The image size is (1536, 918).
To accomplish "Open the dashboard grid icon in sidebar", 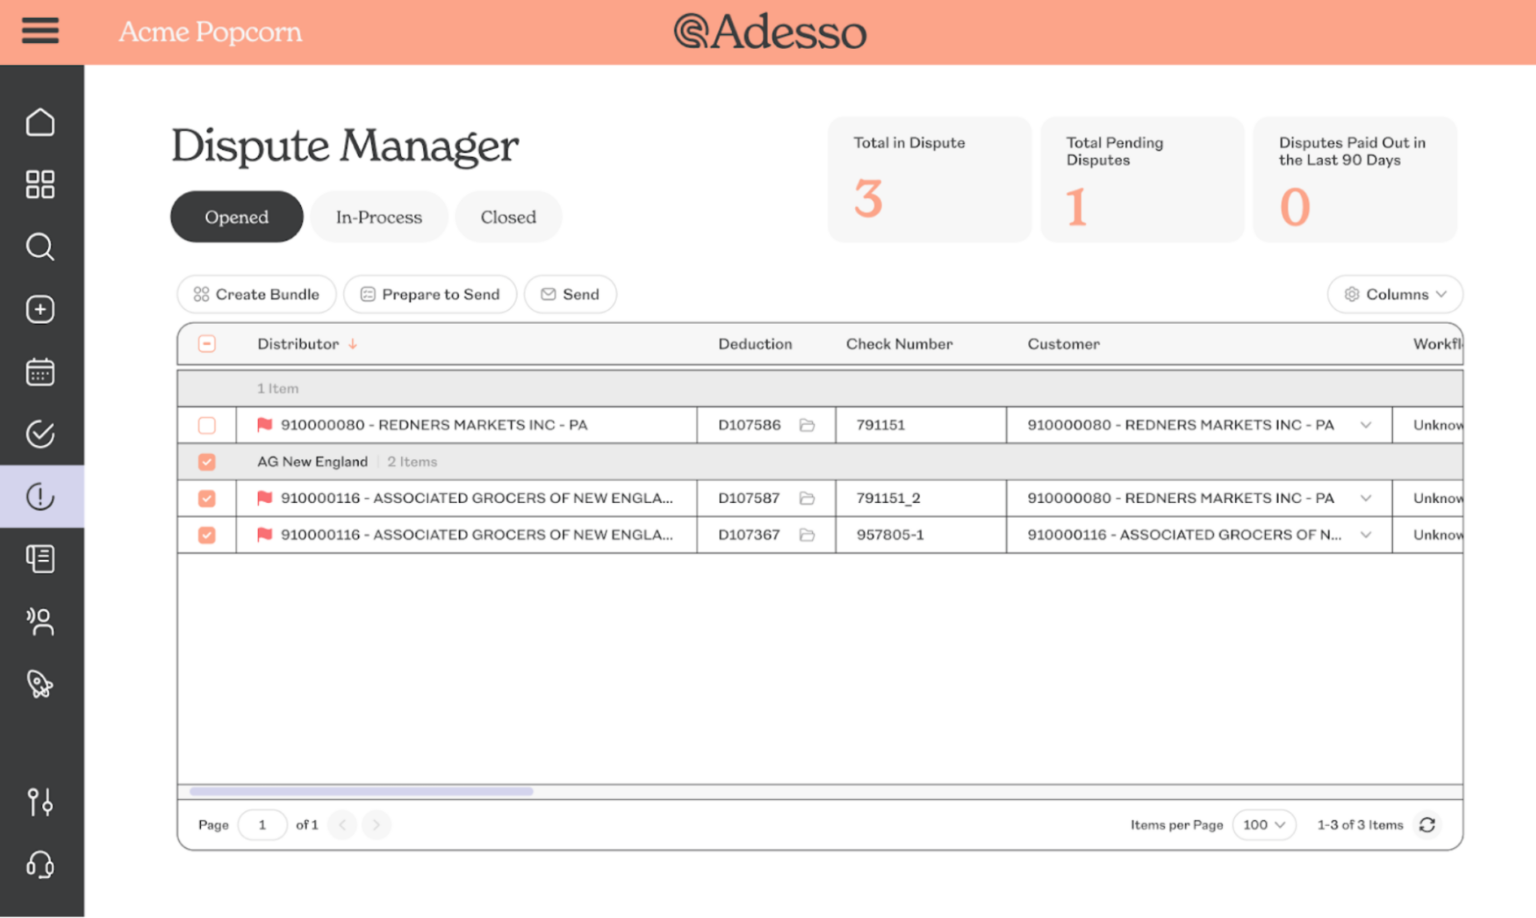I will click(40, 184).
